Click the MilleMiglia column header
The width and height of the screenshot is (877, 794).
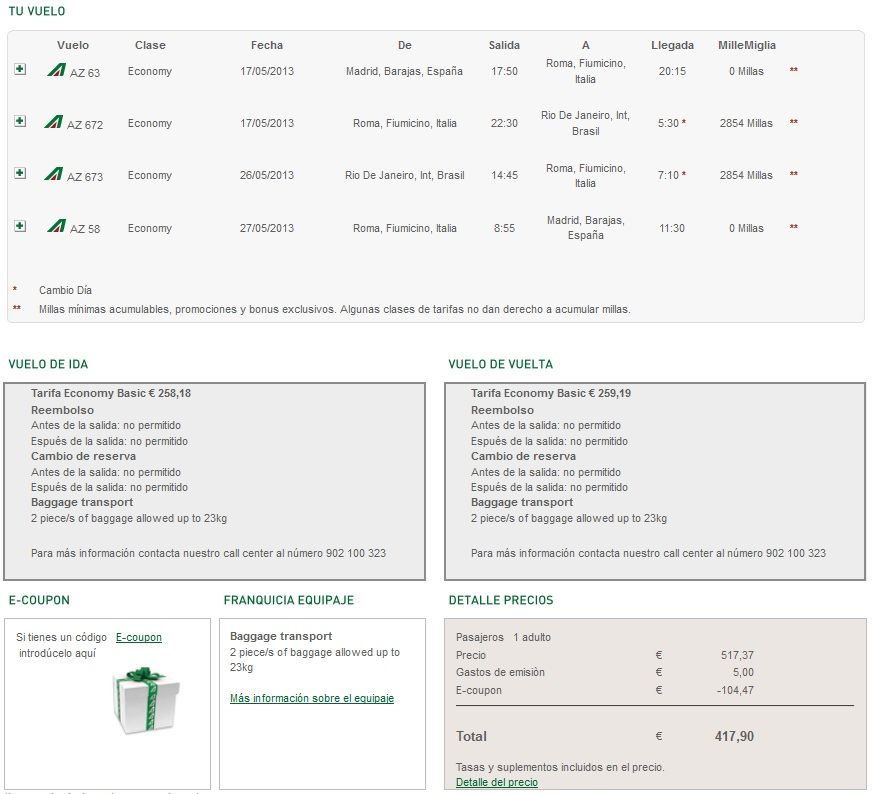(x=747, y=45)
